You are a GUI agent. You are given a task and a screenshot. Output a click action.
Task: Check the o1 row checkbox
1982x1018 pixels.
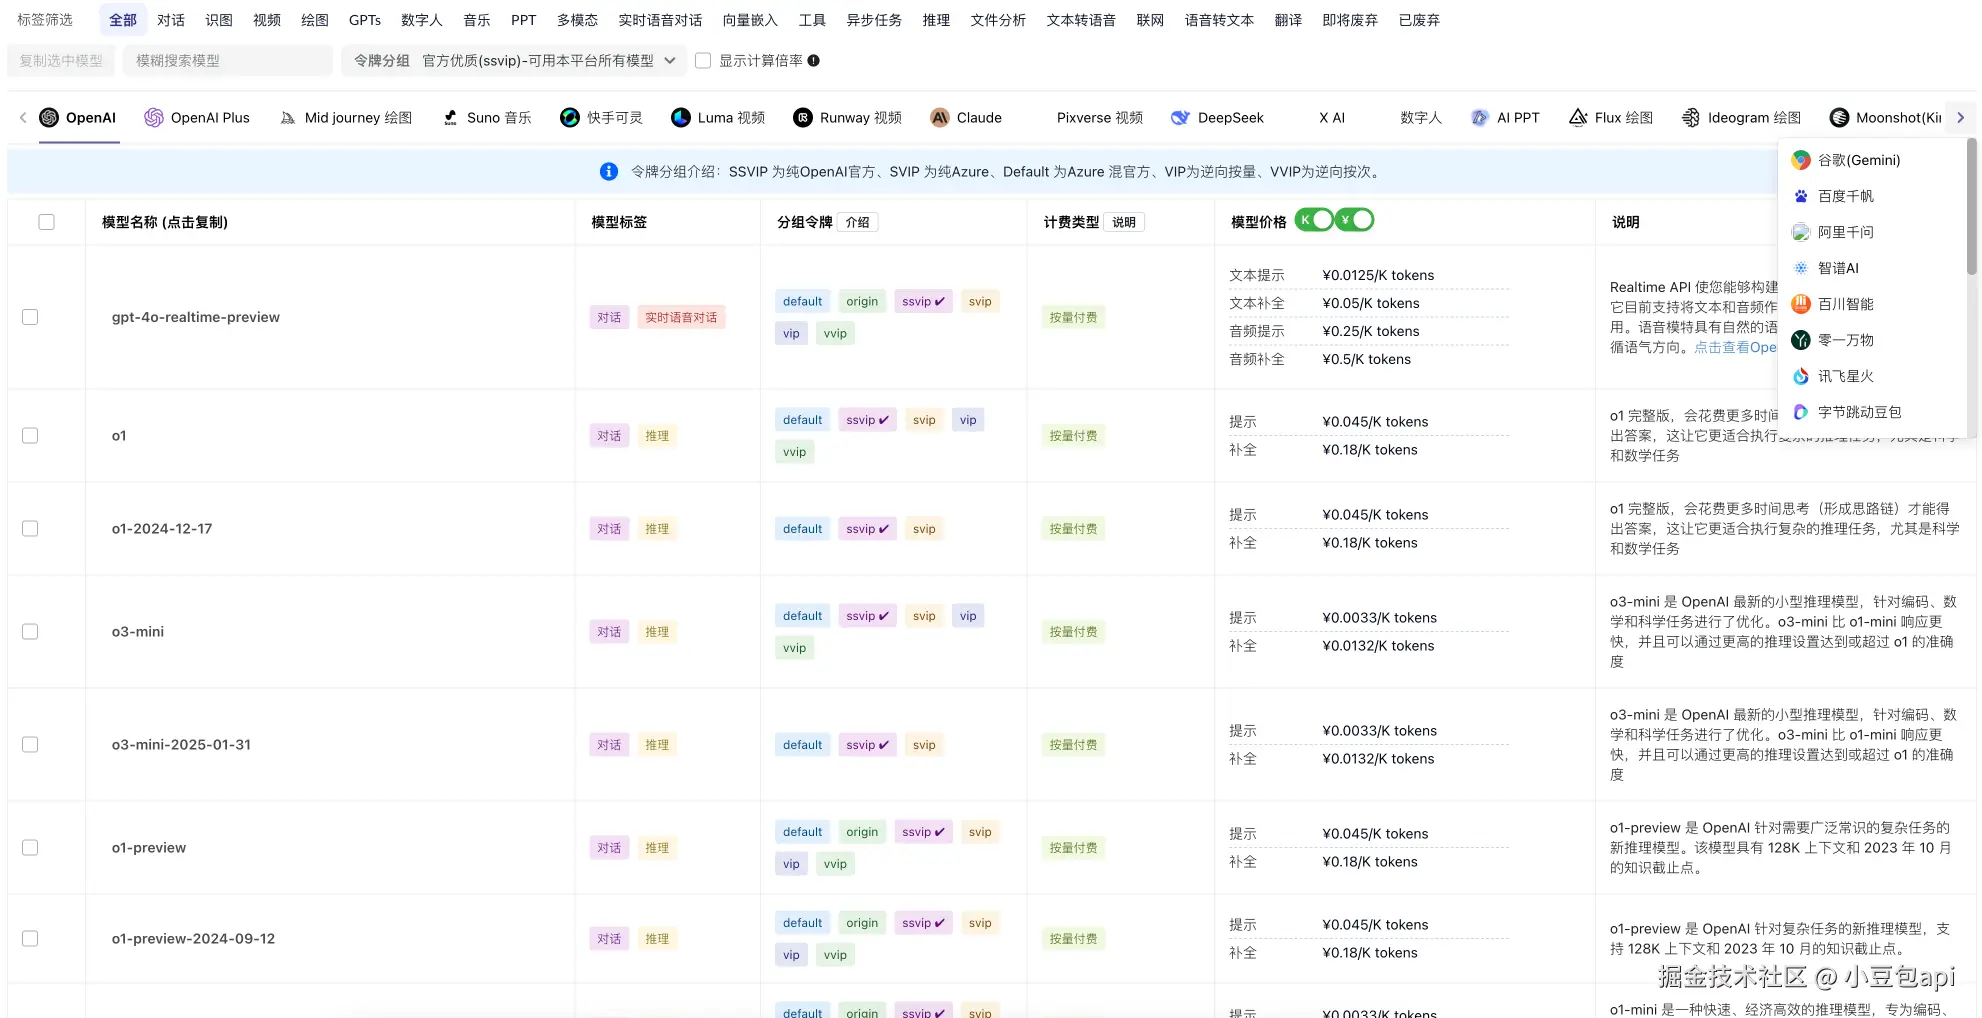[30, 436]
